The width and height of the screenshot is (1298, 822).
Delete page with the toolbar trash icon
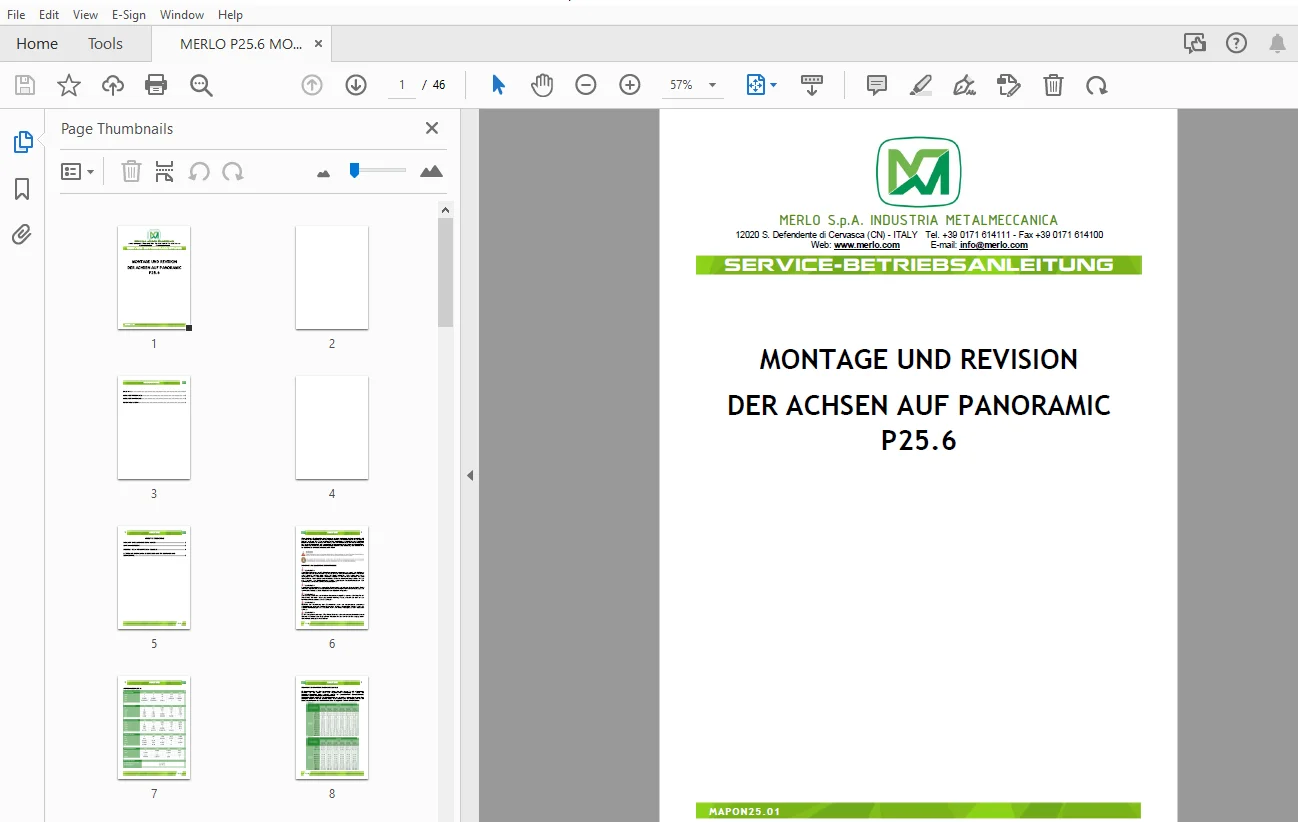click(x=1053, y=85)
